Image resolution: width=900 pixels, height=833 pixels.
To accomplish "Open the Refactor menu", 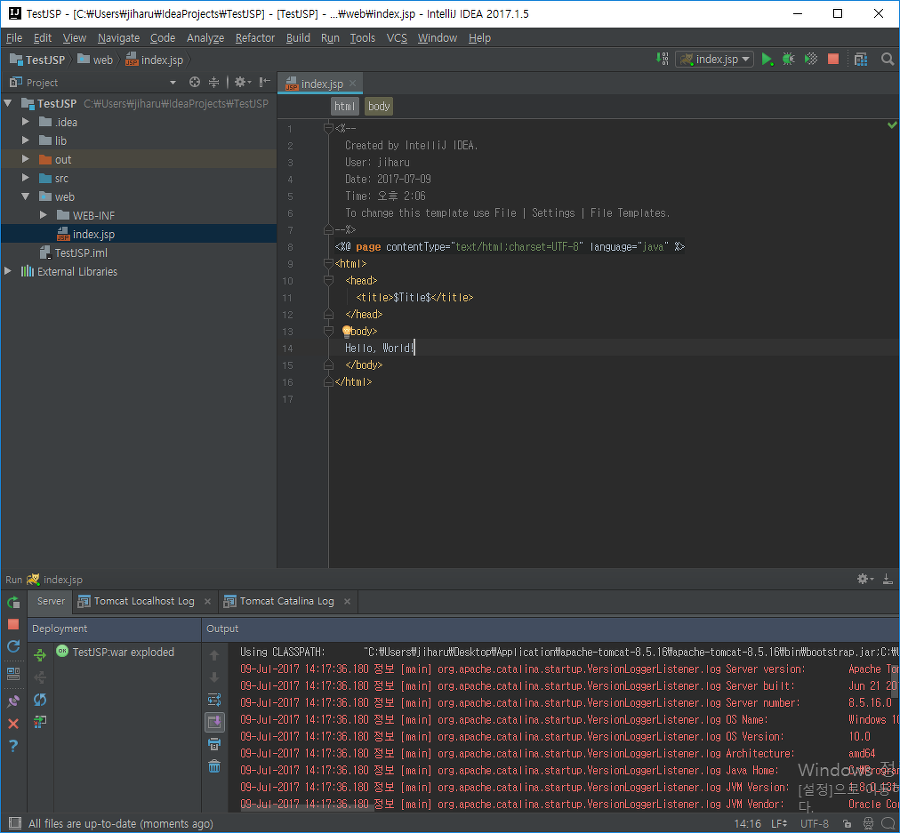I will tap(255, 38).
